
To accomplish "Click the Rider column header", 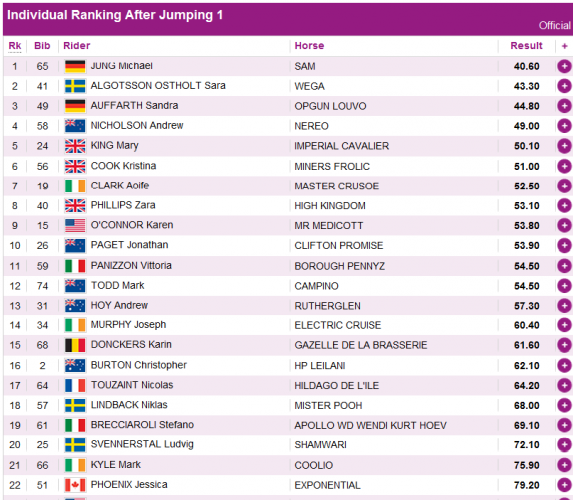I will 76,46.
